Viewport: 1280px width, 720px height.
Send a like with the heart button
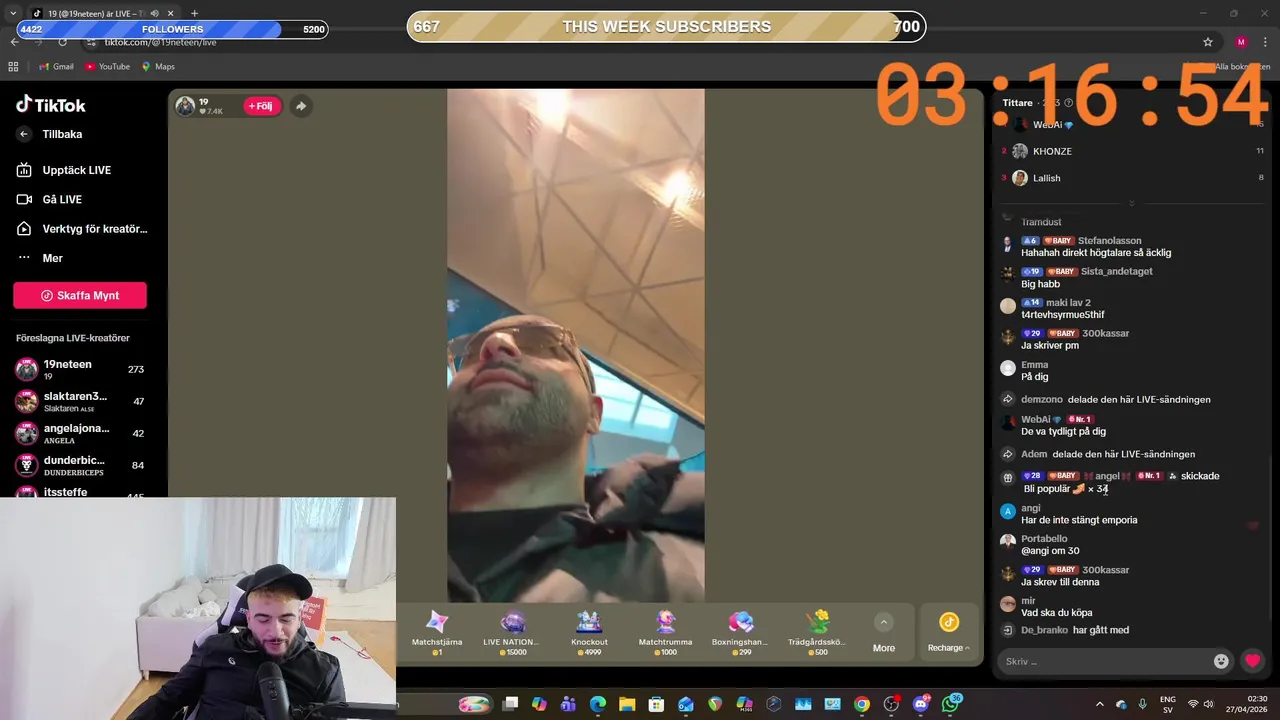click(x=1252, y=661)
